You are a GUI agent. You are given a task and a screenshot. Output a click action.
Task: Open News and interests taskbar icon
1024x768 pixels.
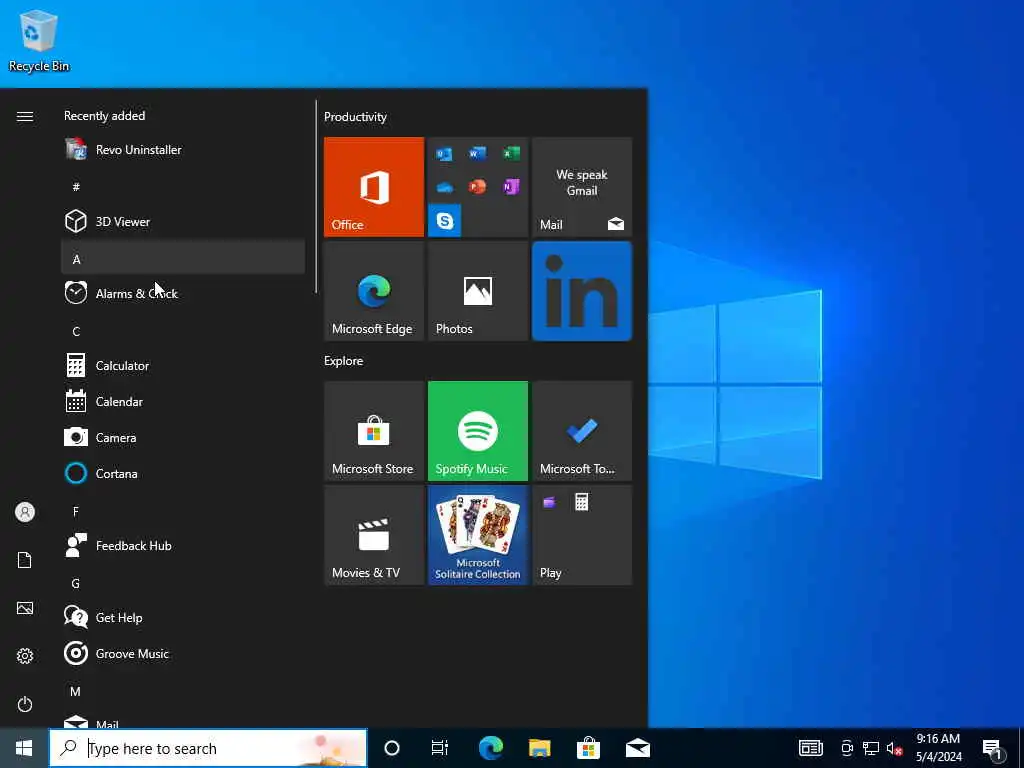click(810, 748)
